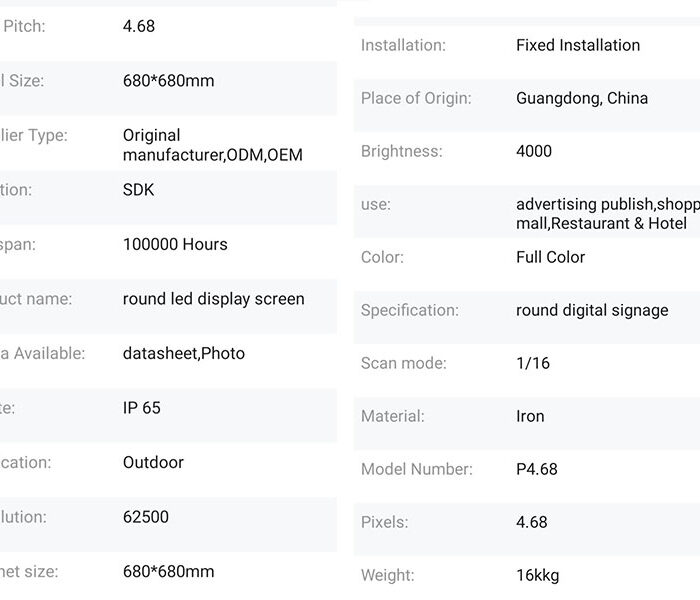Click the 'IP 65' rating value

[141, 408]
